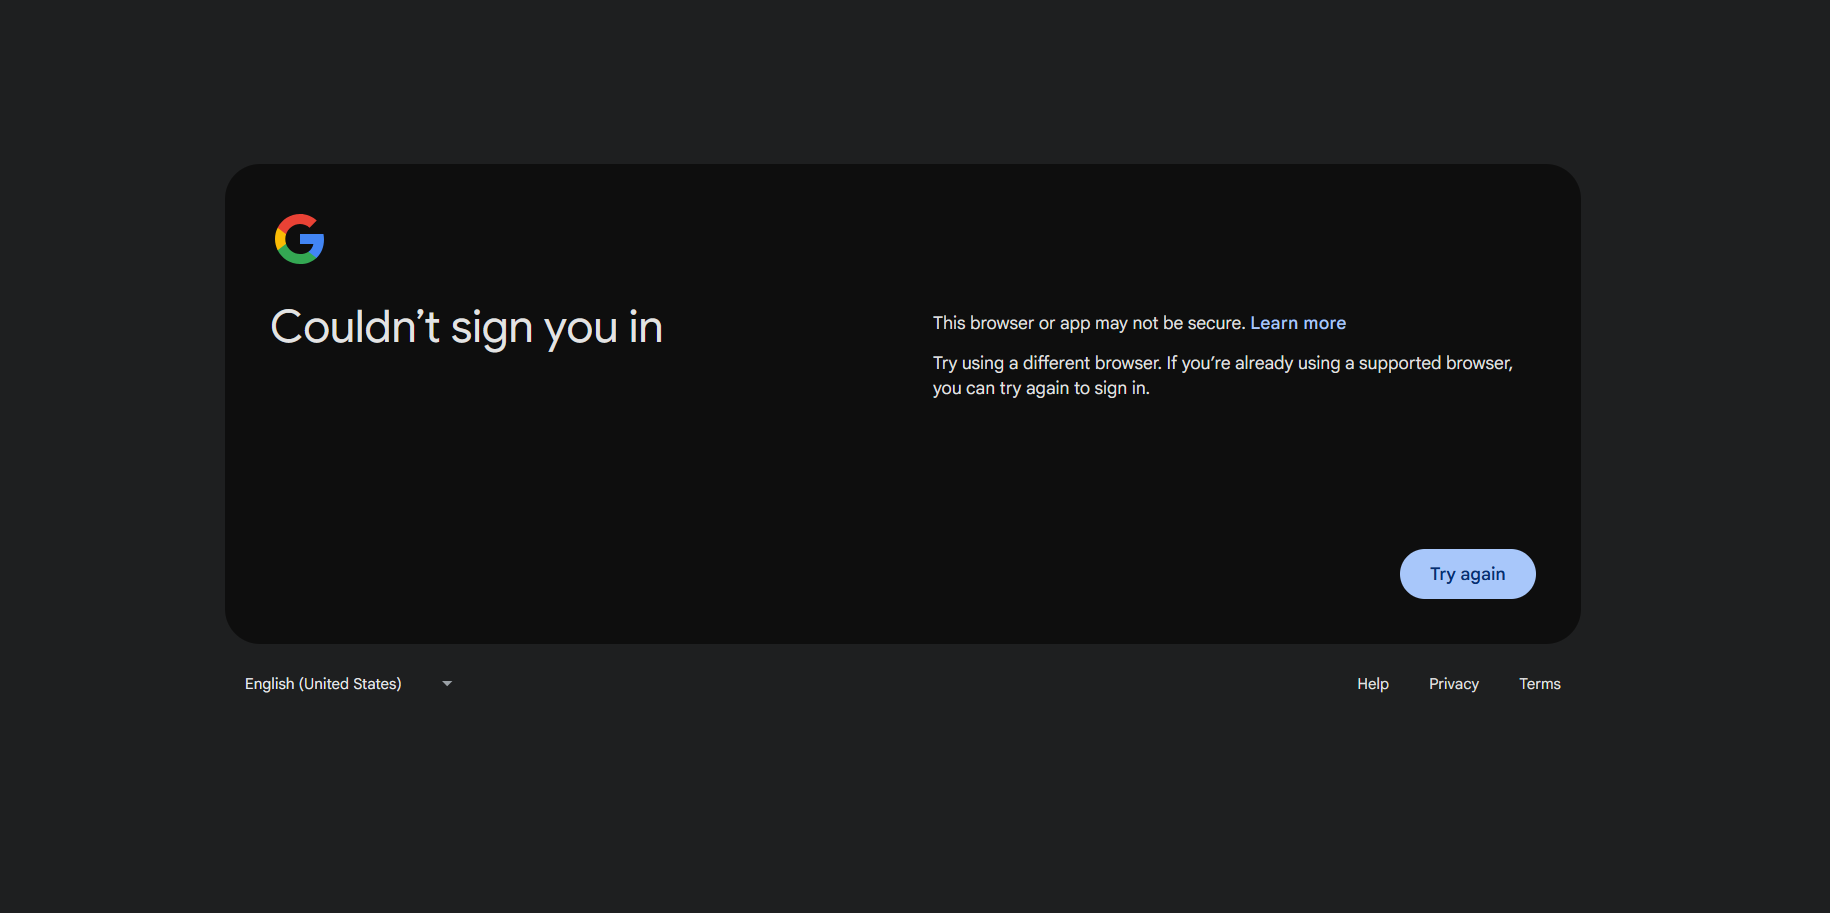Viewport: 1830px width, 913px height.
Task: Click the "Try using a different browser" paragraph
Action: pyautogui.click(x=1223, y=375)
